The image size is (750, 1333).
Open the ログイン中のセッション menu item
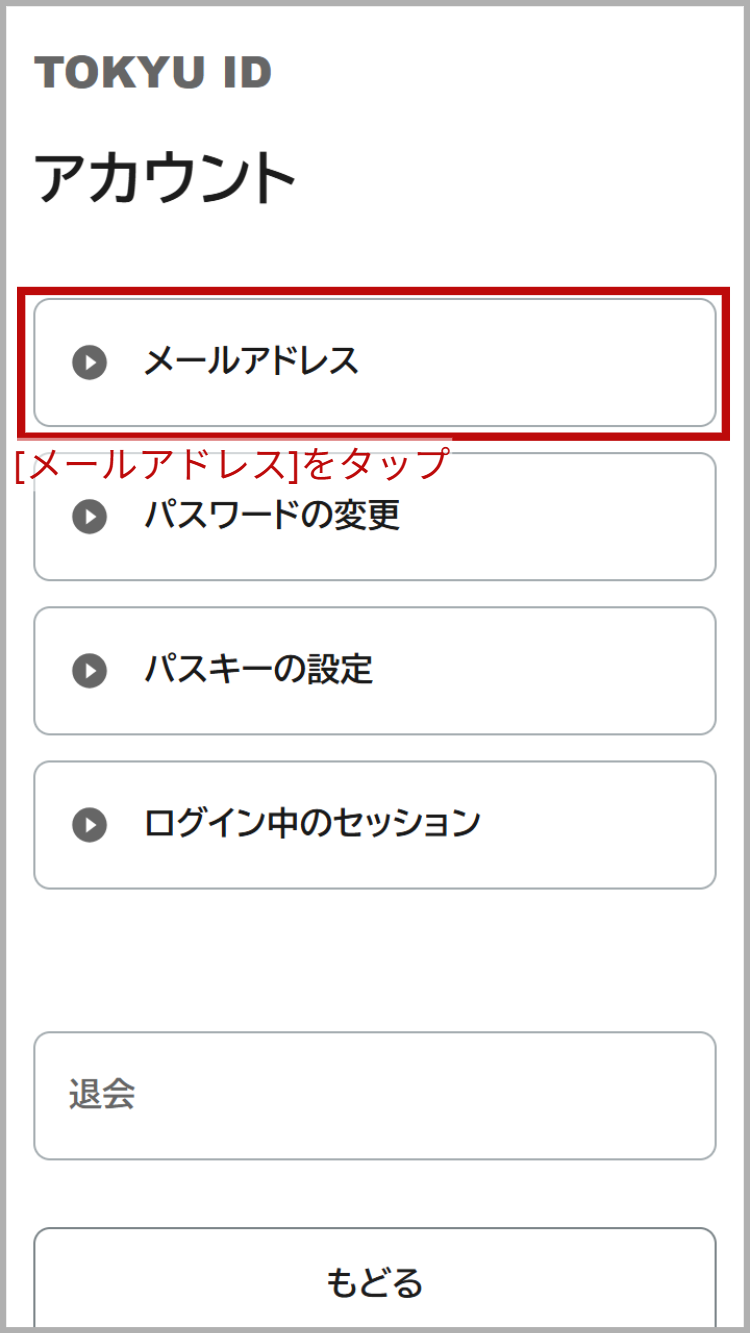pyautogui.click(x=375, y=824)
